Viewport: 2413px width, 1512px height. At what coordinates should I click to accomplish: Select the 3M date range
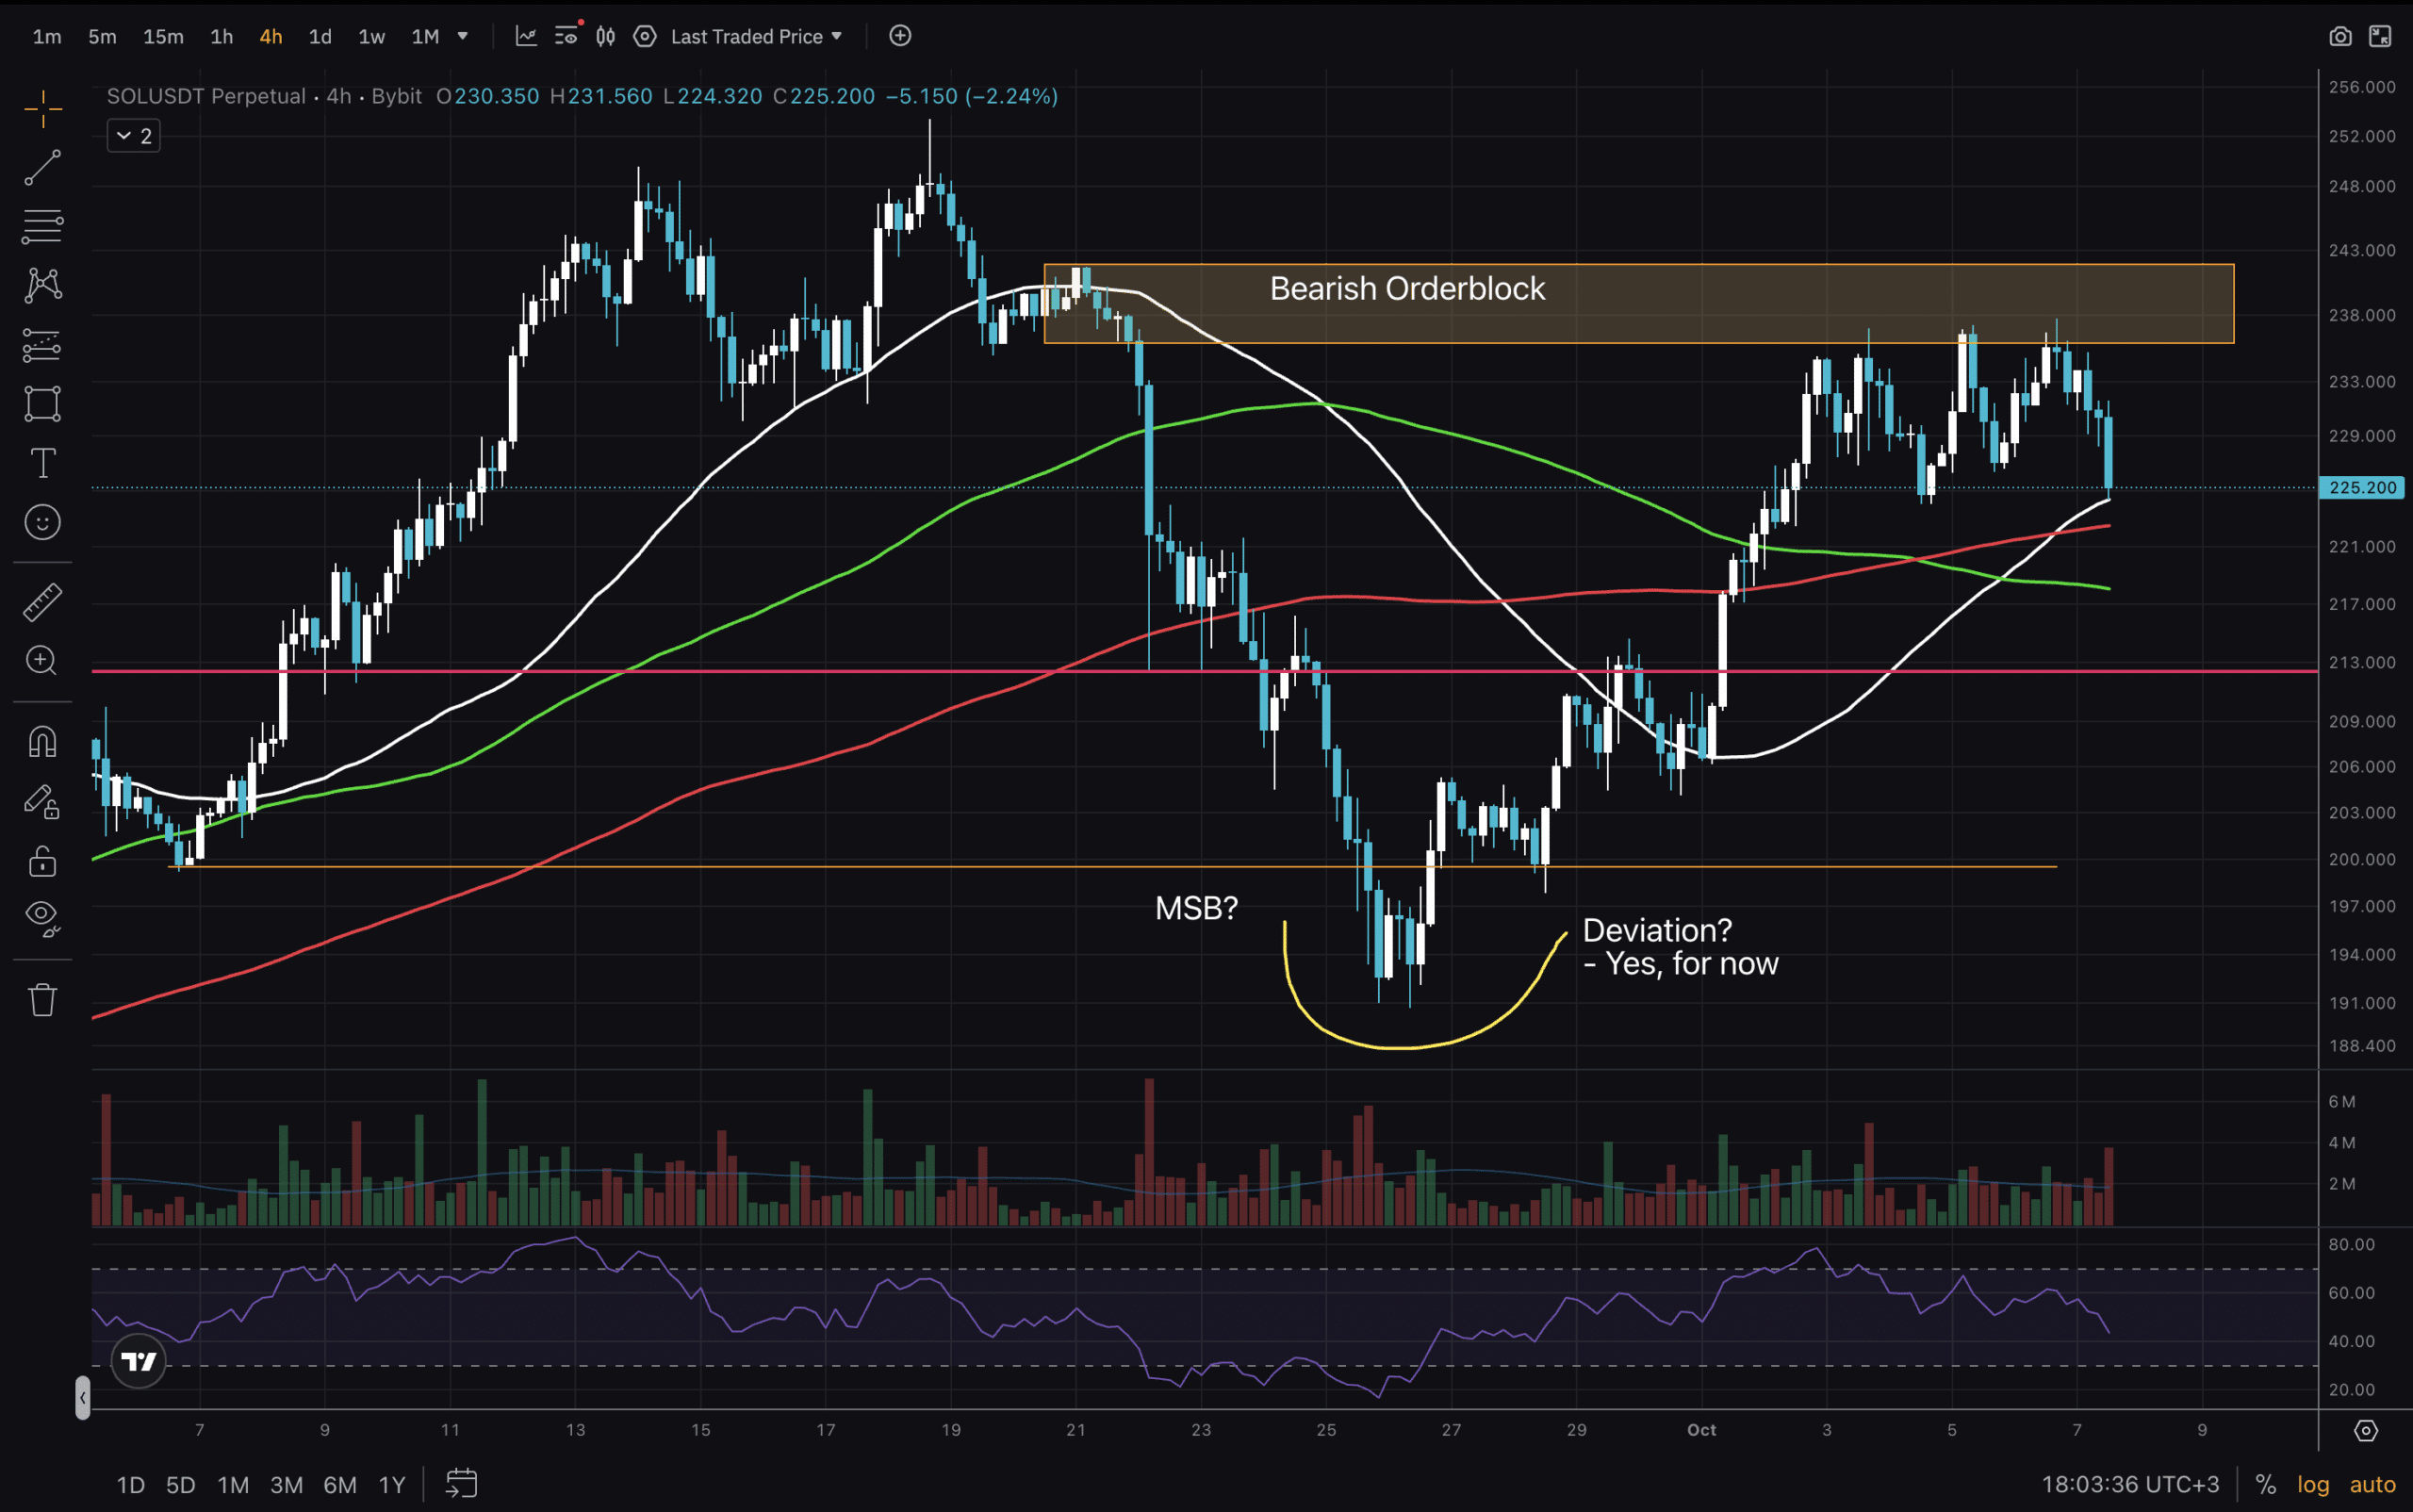pos(286,1485)
